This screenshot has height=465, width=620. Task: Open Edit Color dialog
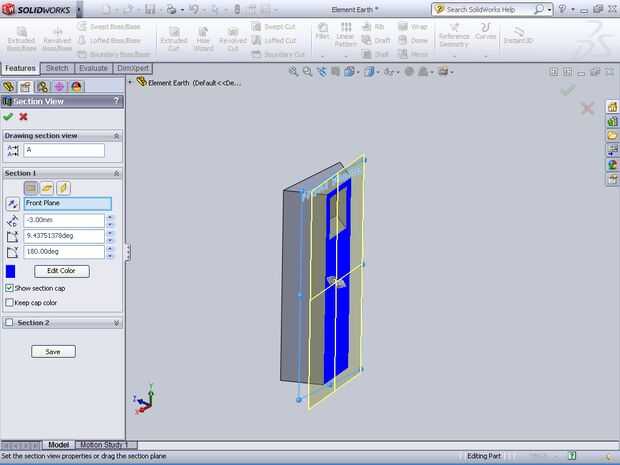coord(62,271)
